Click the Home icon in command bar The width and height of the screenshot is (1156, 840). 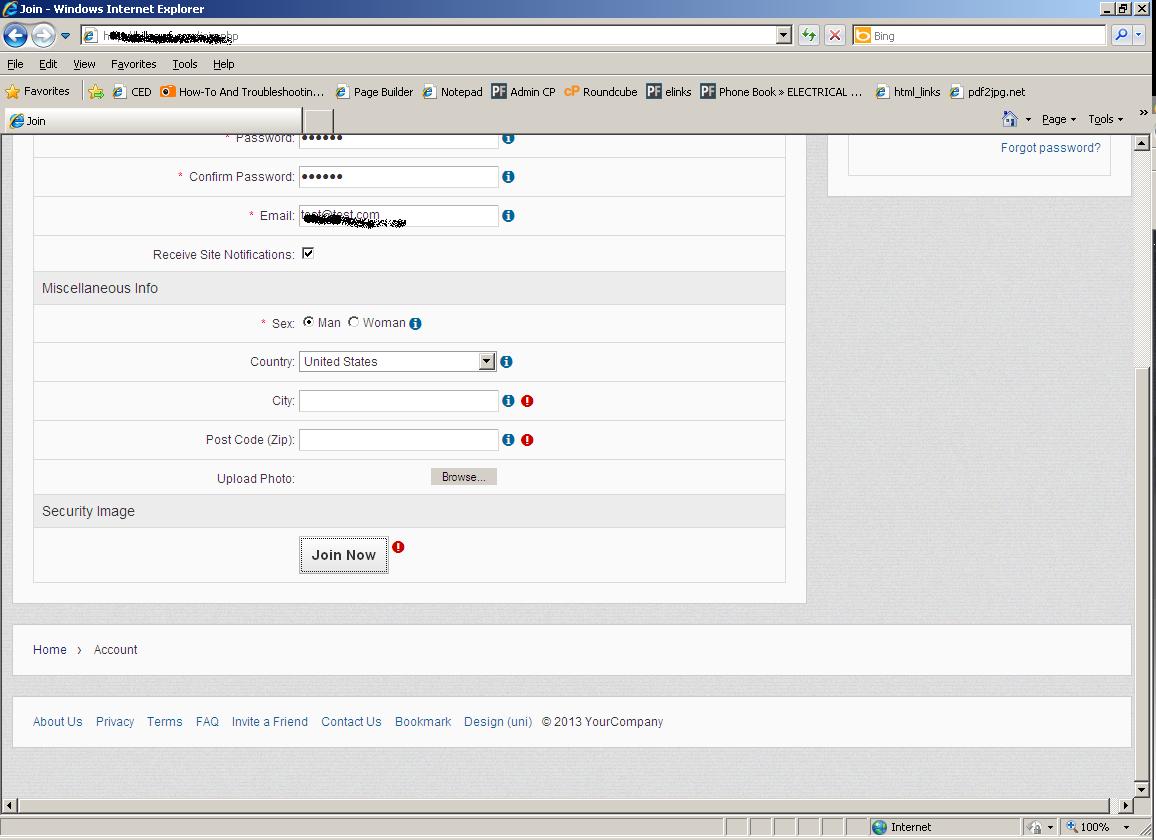[x=1010, y=119]
